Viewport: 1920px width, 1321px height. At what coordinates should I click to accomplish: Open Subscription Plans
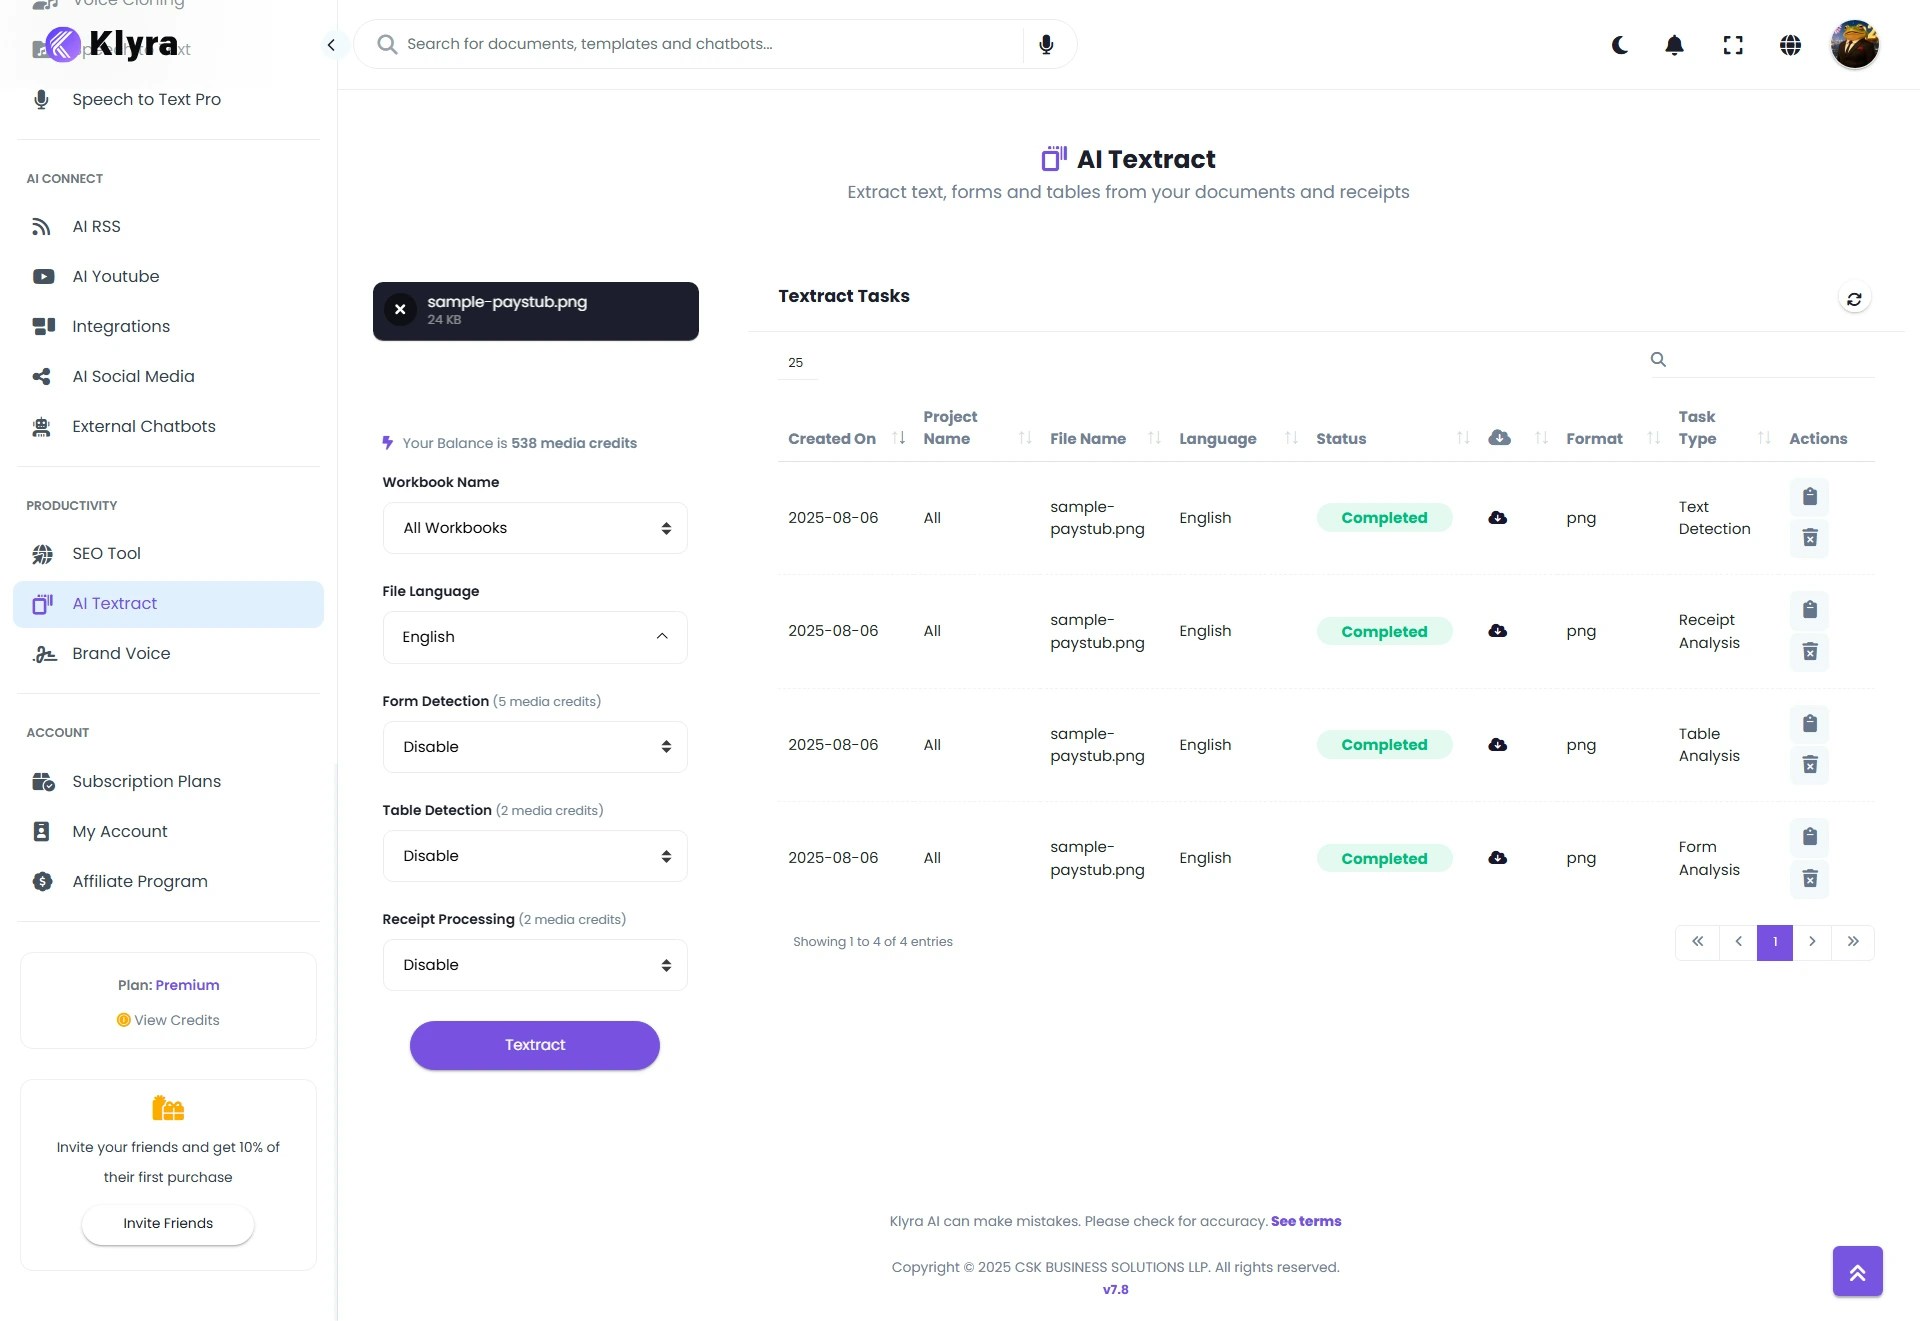pyautogui.click(x=146, y=781)
